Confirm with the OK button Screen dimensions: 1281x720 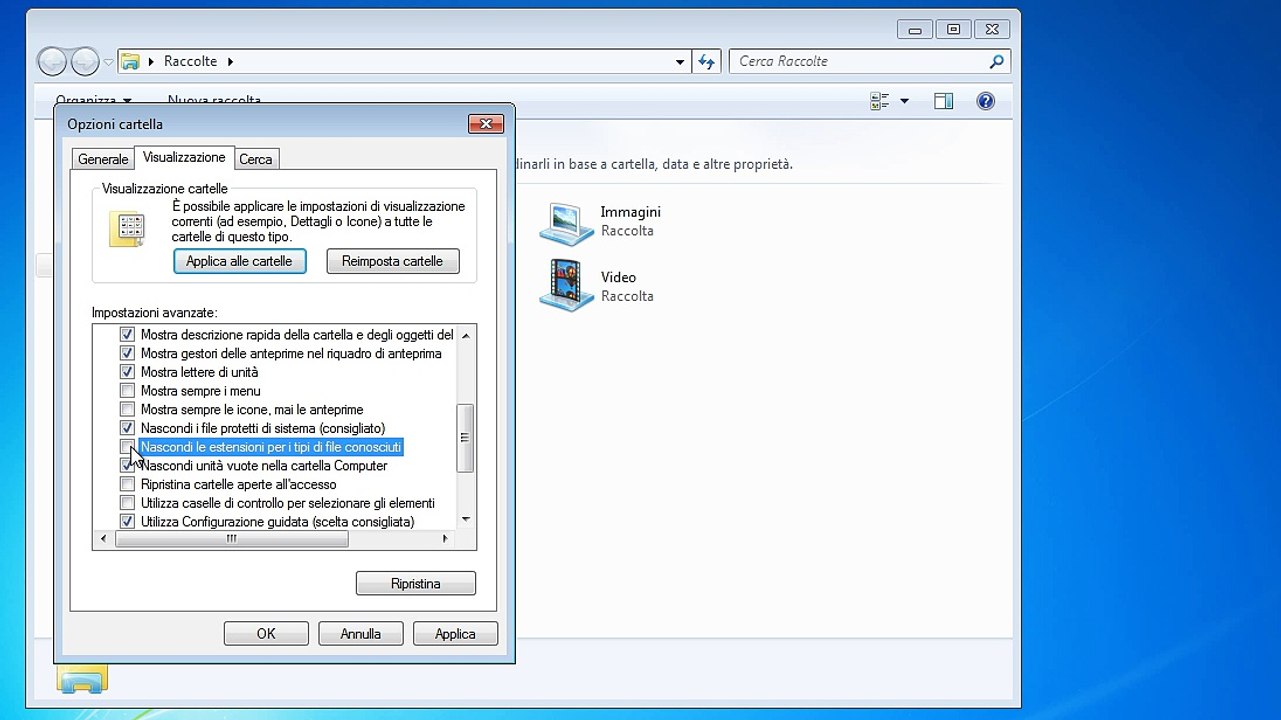[266, 634]
